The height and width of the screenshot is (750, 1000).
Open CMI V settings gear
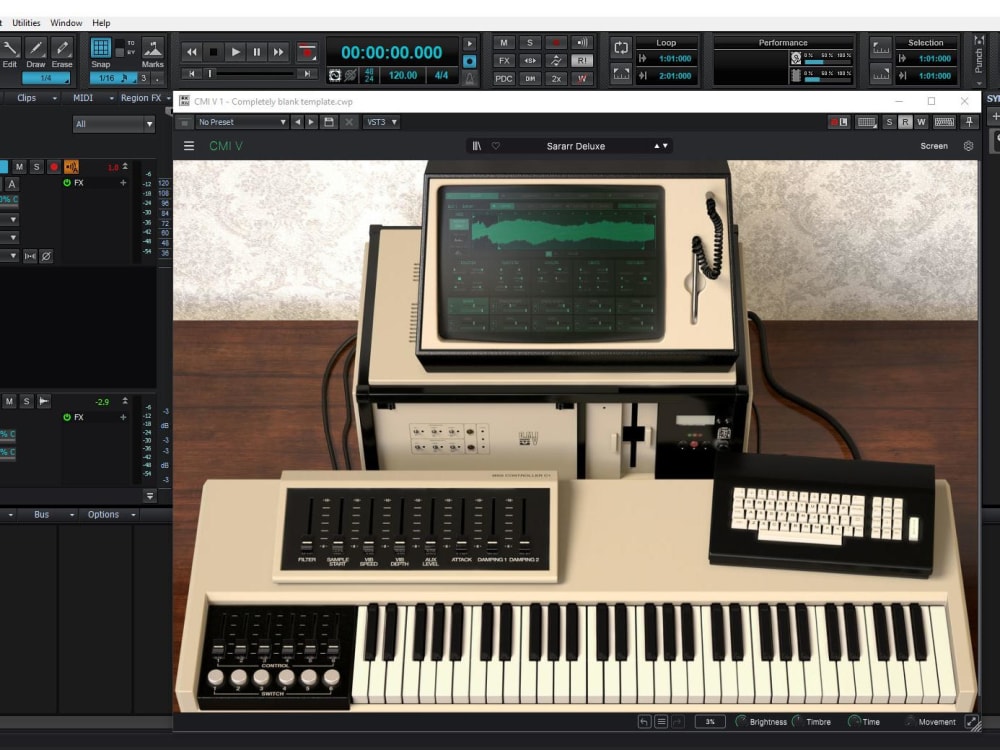(968, 146)
